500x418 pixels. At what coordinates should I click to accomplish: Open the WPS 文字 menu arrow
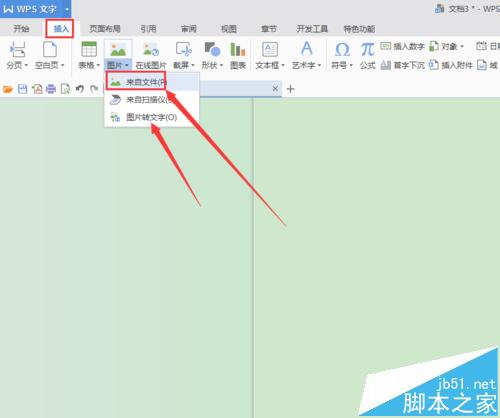click(x=67, y=9)
